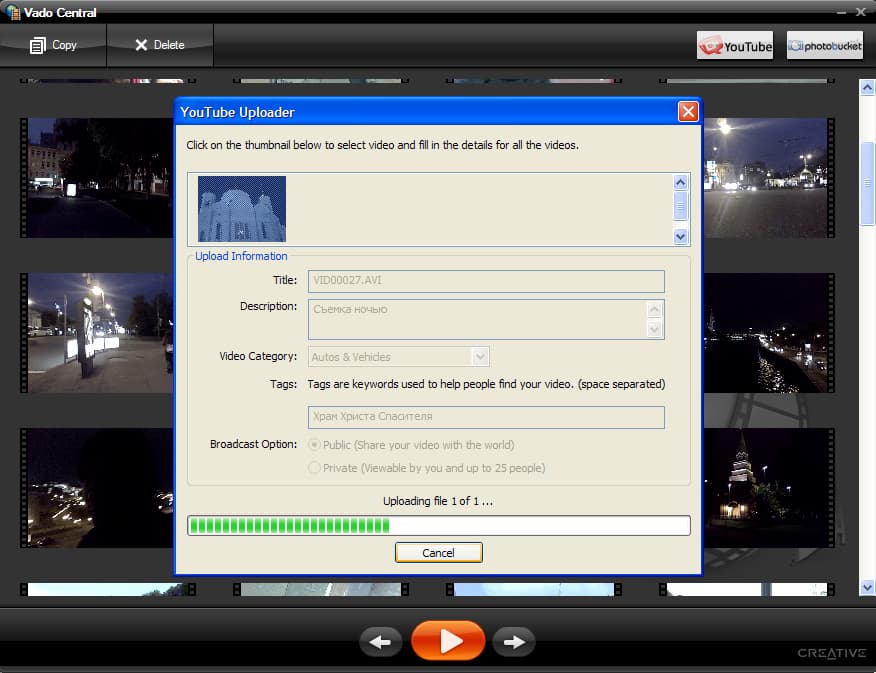Viewport: 876px width, 673px height.
Task: Select the night street thumbnail at top left
Action: 97,178
